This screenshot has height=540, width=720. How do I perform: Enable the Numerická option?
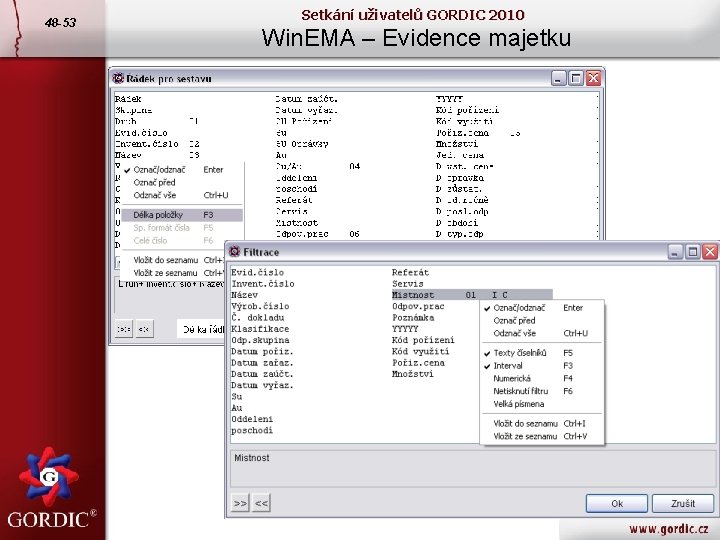pyautogui.click(x=542, y=379)
